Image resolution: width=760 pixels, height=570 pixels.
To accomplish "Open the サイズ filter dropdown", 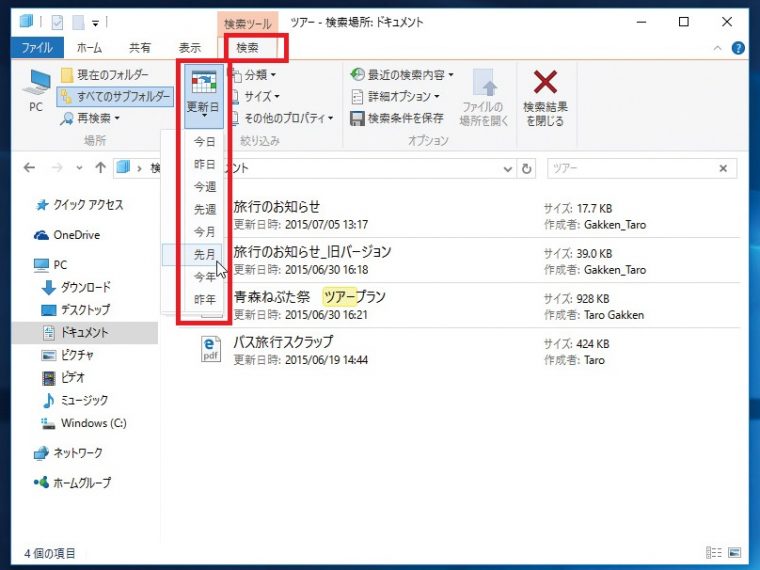I will pos(256,96).
